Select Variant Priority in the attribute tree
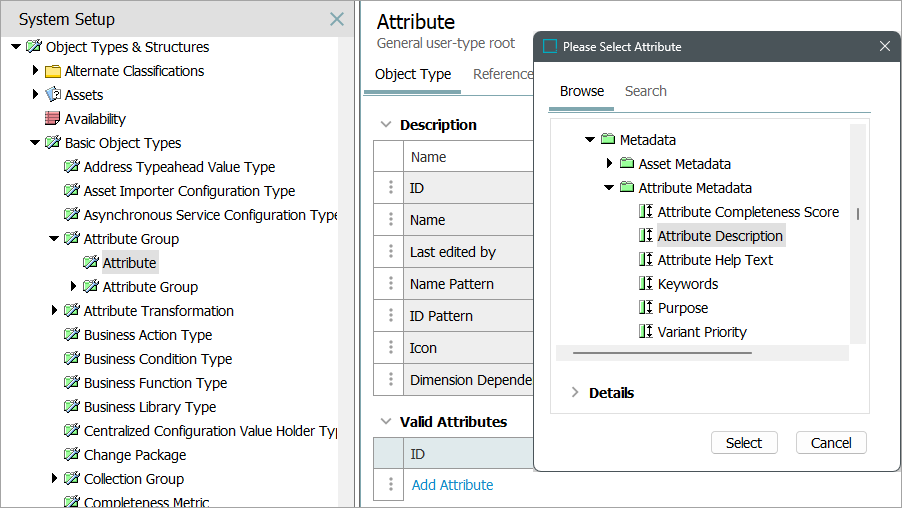Image resolution: width=902 pixels, height=508 pixels. tap(702, 332)
